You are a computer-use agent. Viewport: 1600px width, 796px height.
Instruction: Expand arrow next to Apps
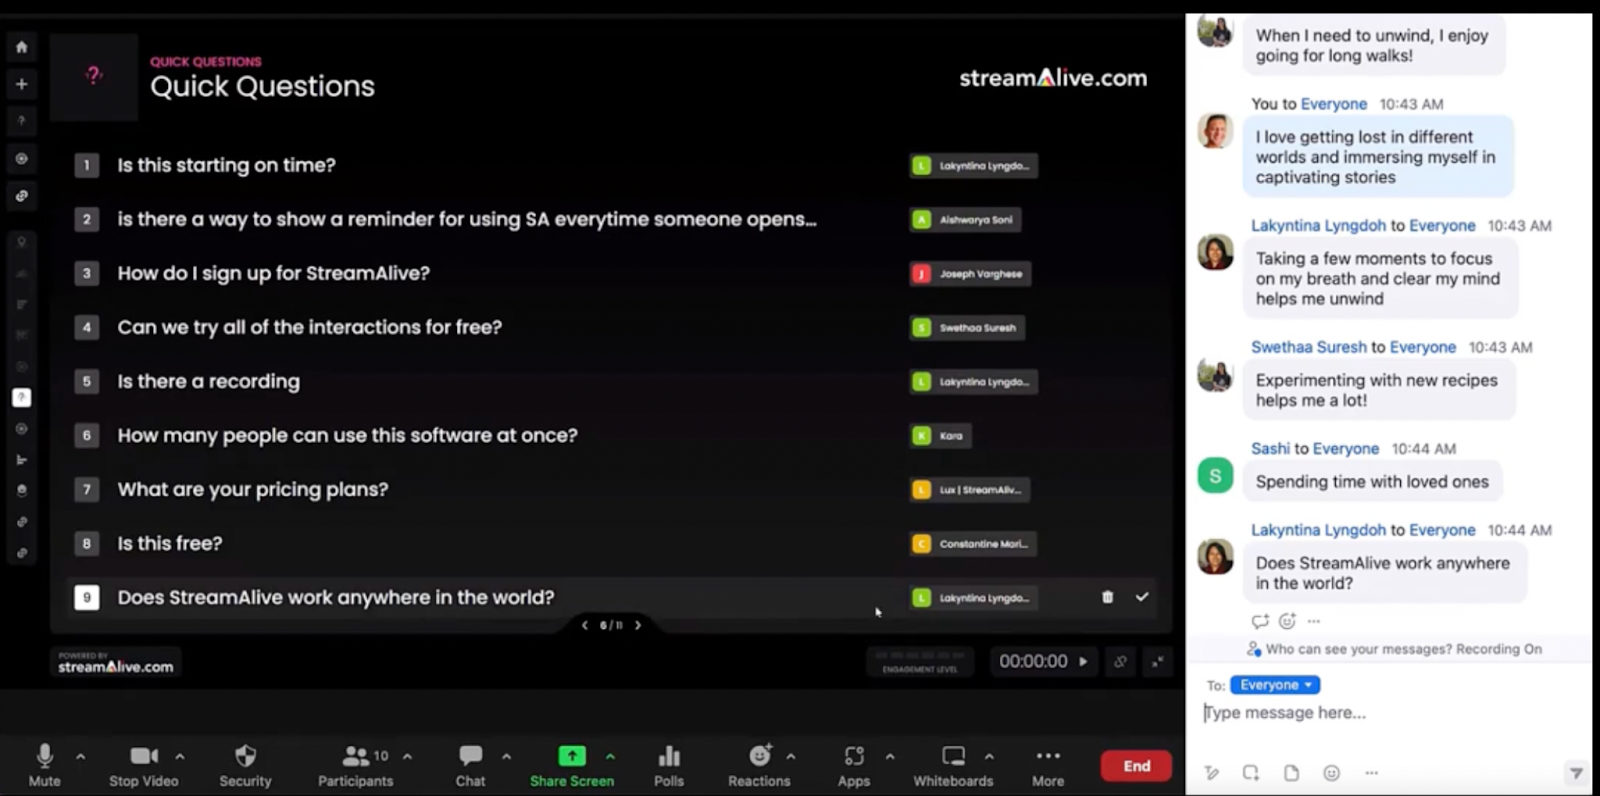(890, 756)
